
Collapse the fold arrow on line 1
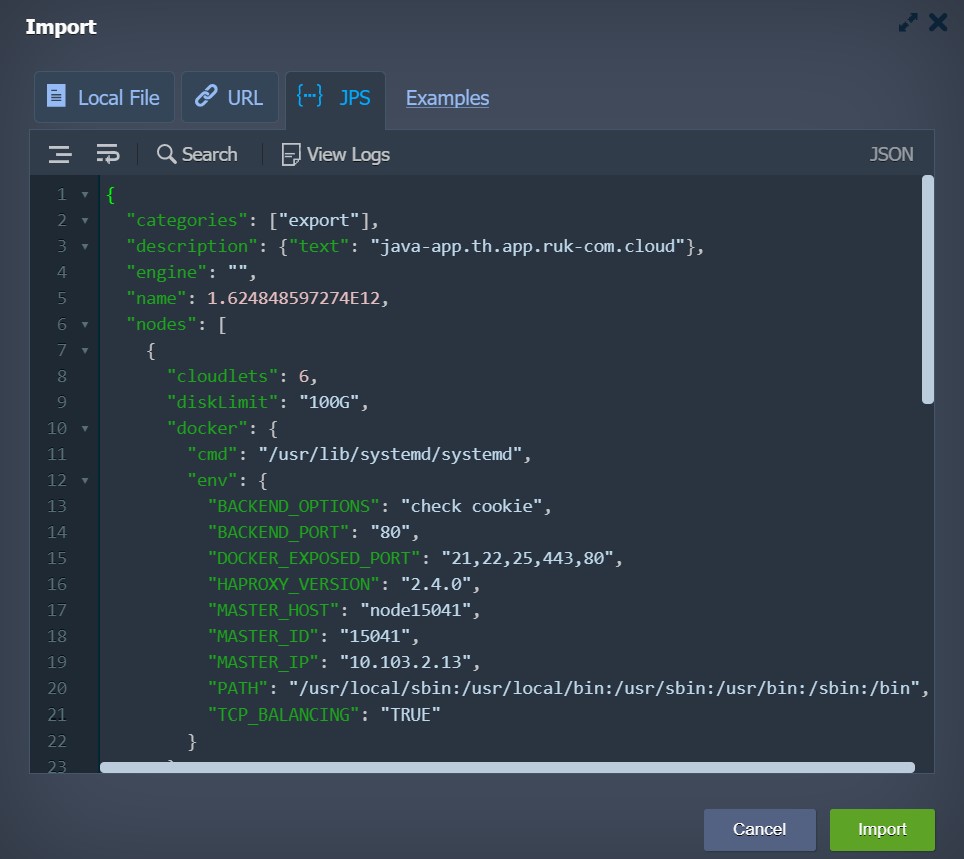tap(85, 195)
